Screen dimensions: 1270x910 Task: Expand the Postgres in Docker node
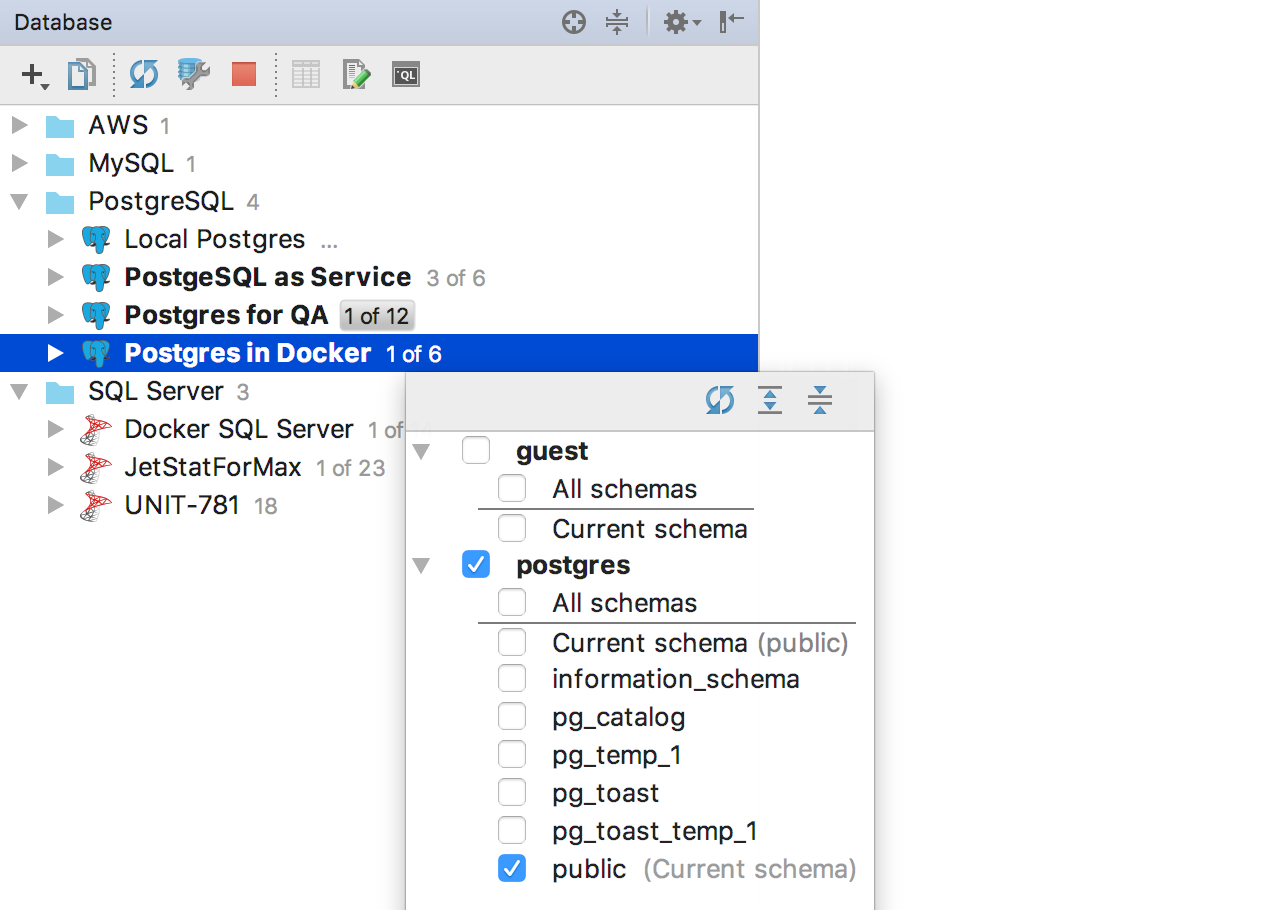pos(56,353)
